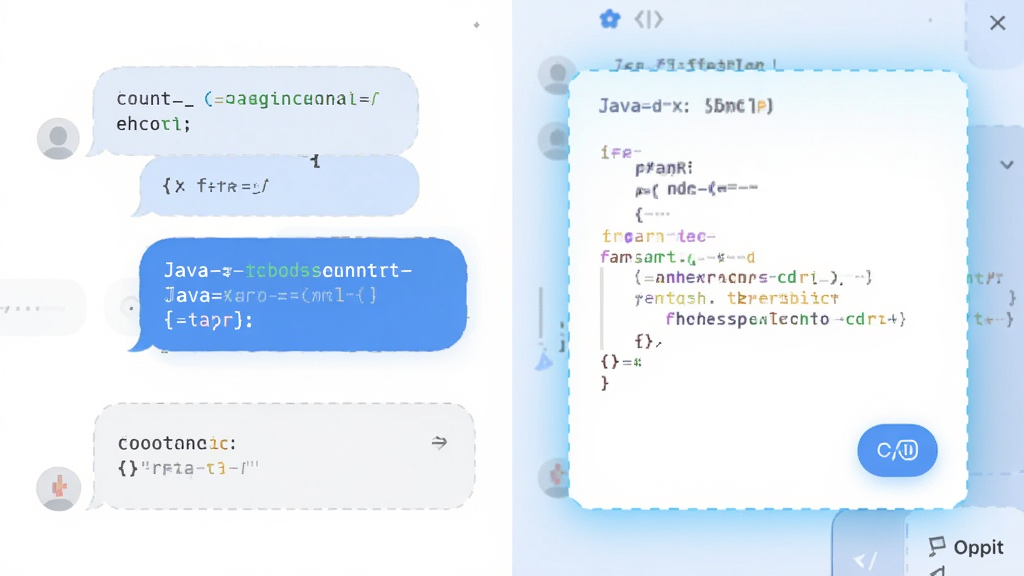
Task: Click the "Java=d-x:" title in the code card
Action: (686, 106)
